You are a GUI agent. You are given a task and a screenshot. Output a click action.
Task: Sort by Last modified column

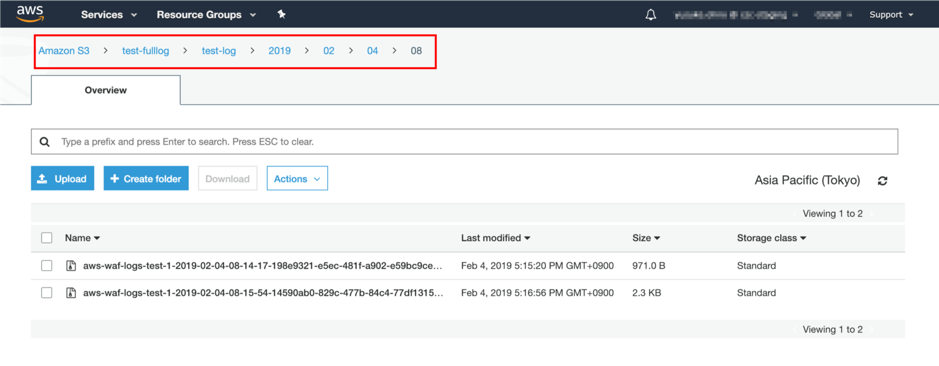495,238
